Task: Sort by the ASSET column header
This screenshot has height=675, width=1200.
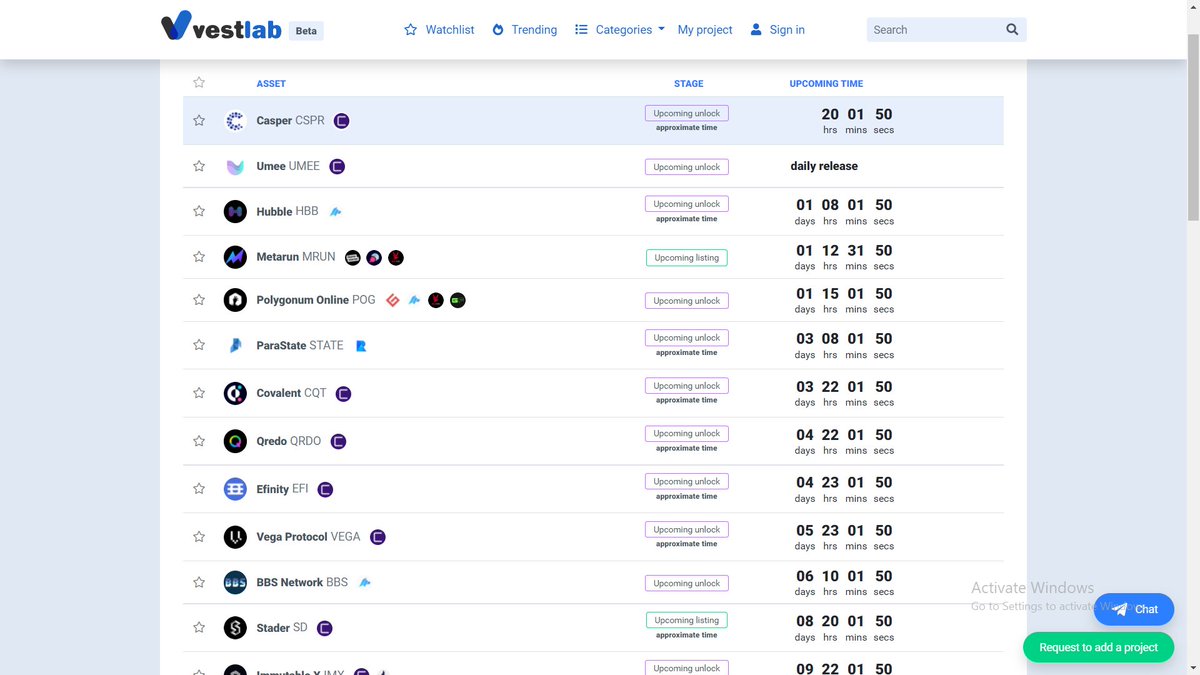Action: click(271, 84)
